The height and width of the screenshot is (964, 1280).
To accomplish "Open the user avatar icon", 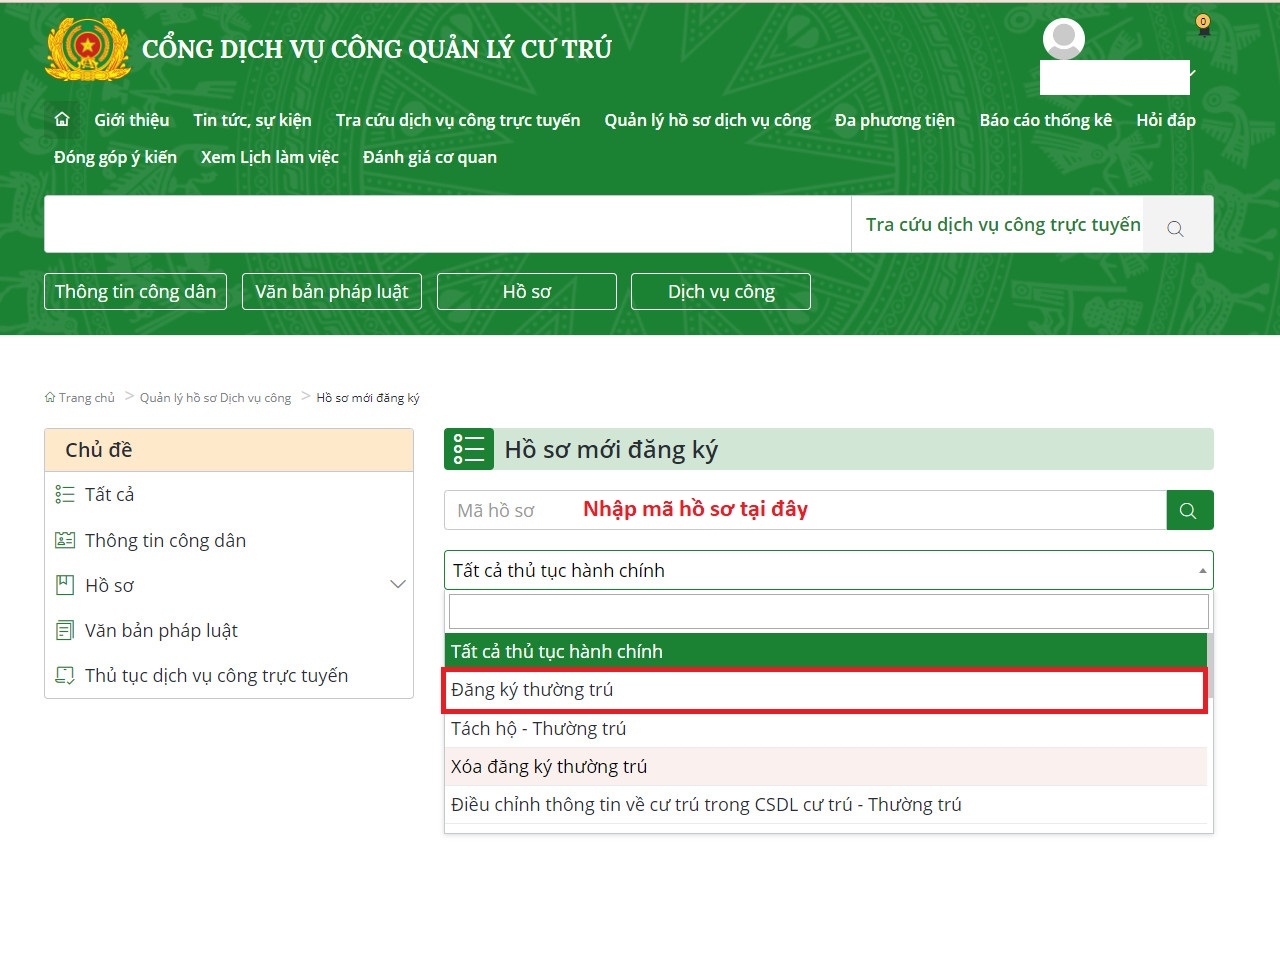I will point(1062,38).
